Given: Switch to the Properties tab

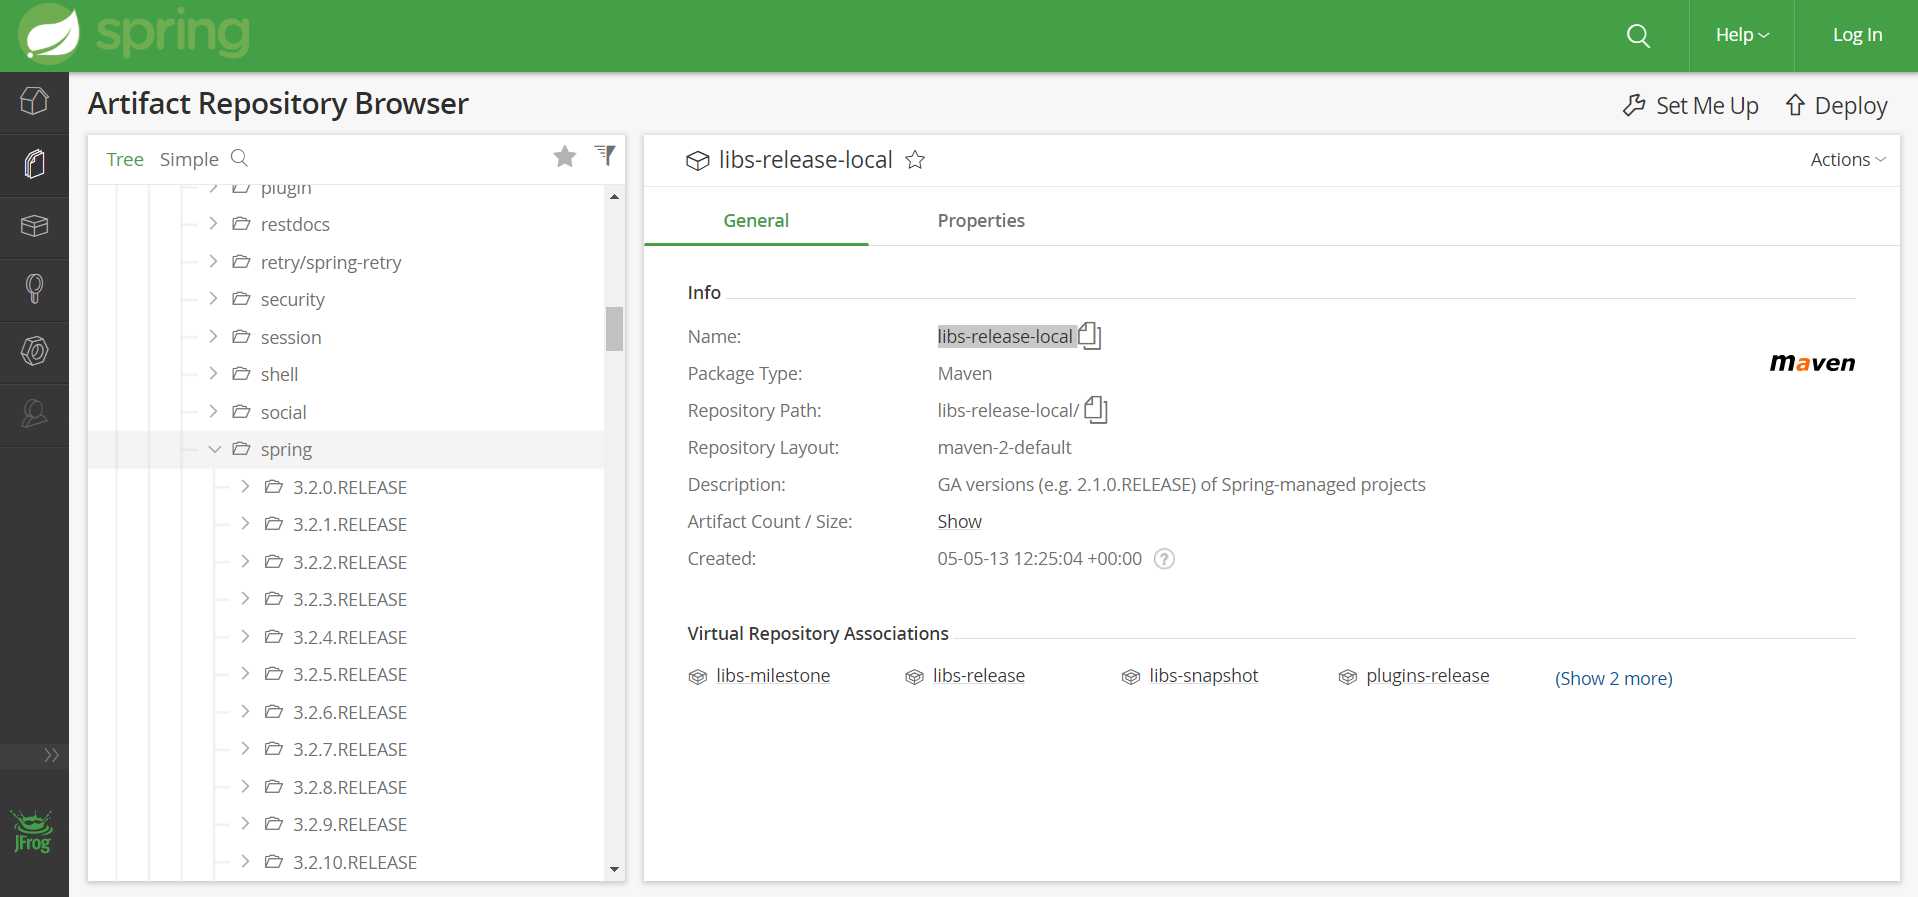Looking at the screenshot, I should [981, 220].
